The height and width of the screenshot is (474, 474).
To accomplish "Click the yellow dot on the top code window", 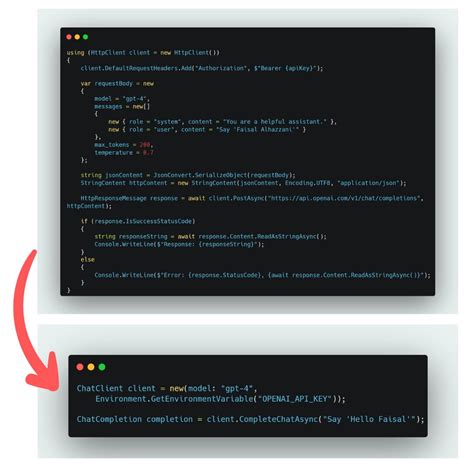I will point(77,37).
